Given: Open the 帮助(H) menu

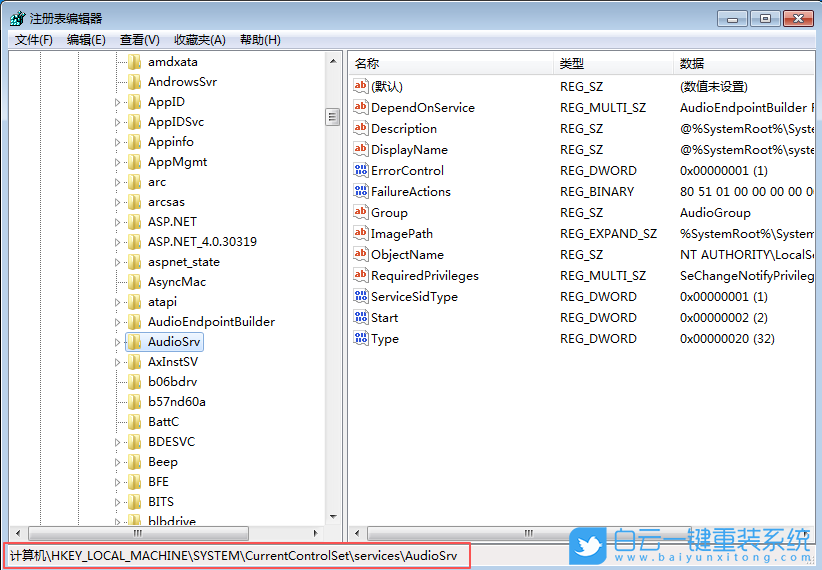Looking at the screenshot, I should (260, 40).
